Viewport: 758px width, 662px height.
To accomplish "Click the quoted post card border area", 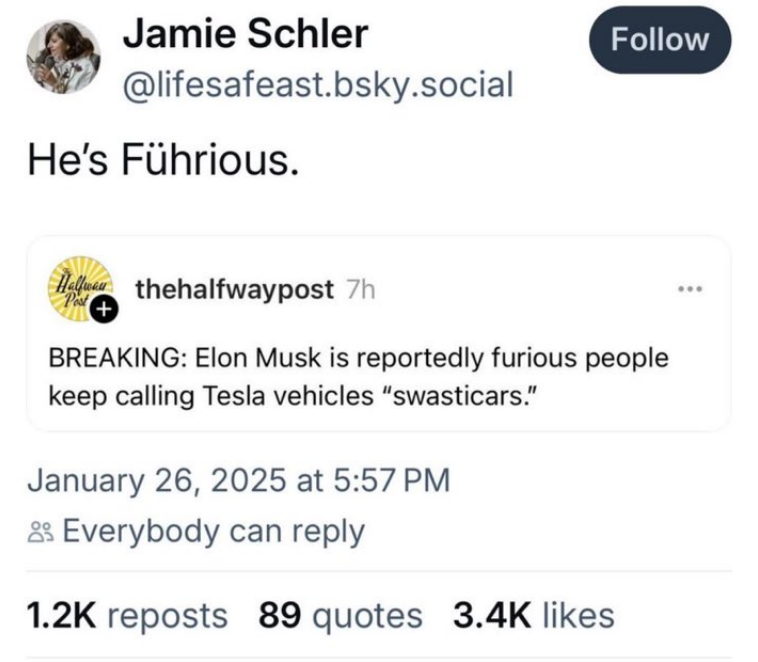I will coord(379,333).
